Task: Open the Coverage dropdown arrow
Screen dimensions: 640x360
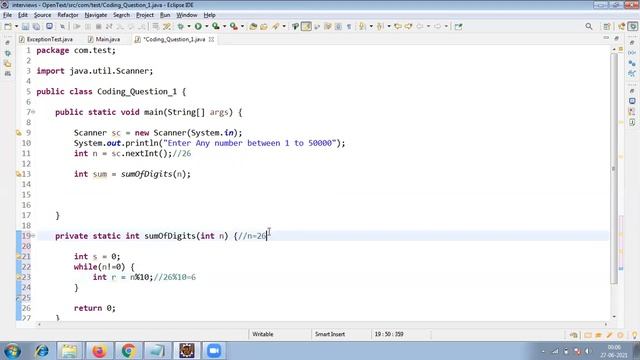Action: click(224, 27)
